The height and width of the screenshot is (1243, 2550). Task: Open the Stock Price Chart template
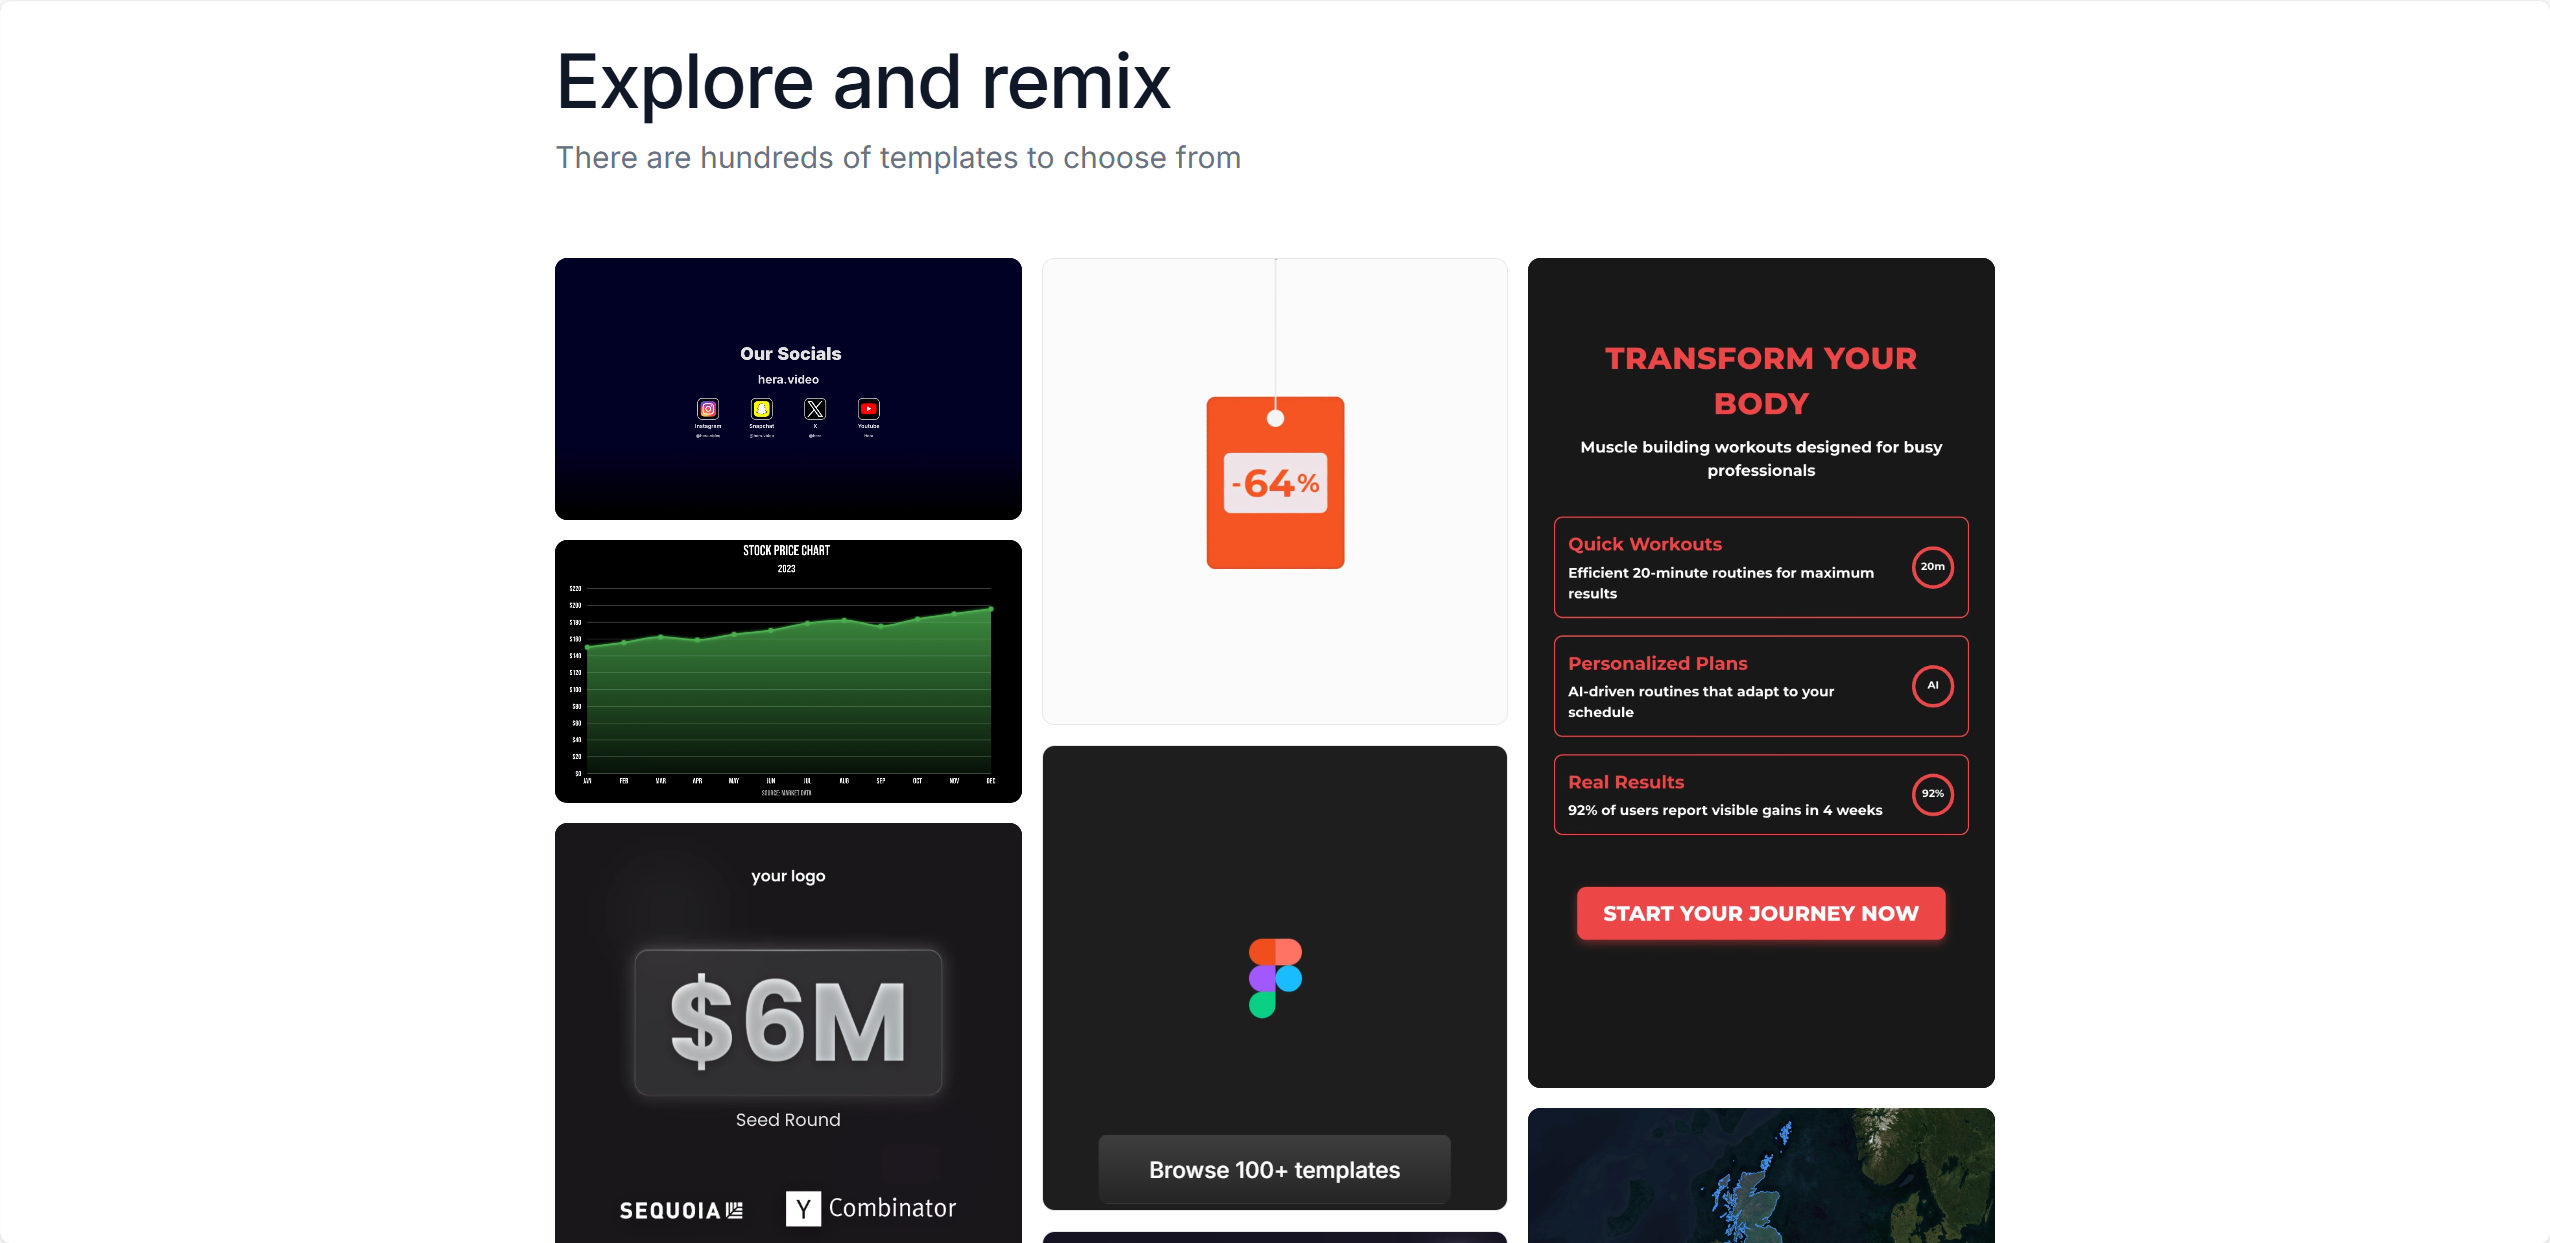pyautogui.click(x=788, y=671)
